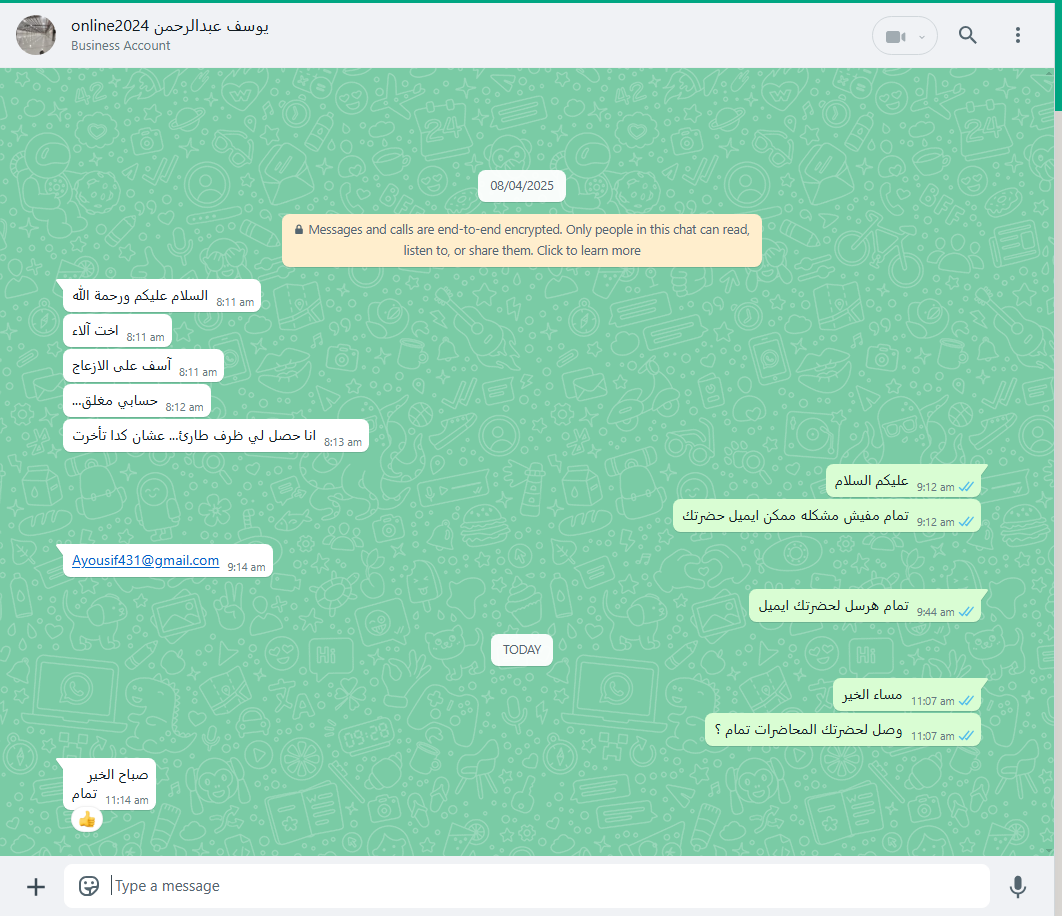
Task: Open the emoji and sticker picker
Action: (89, 886)
